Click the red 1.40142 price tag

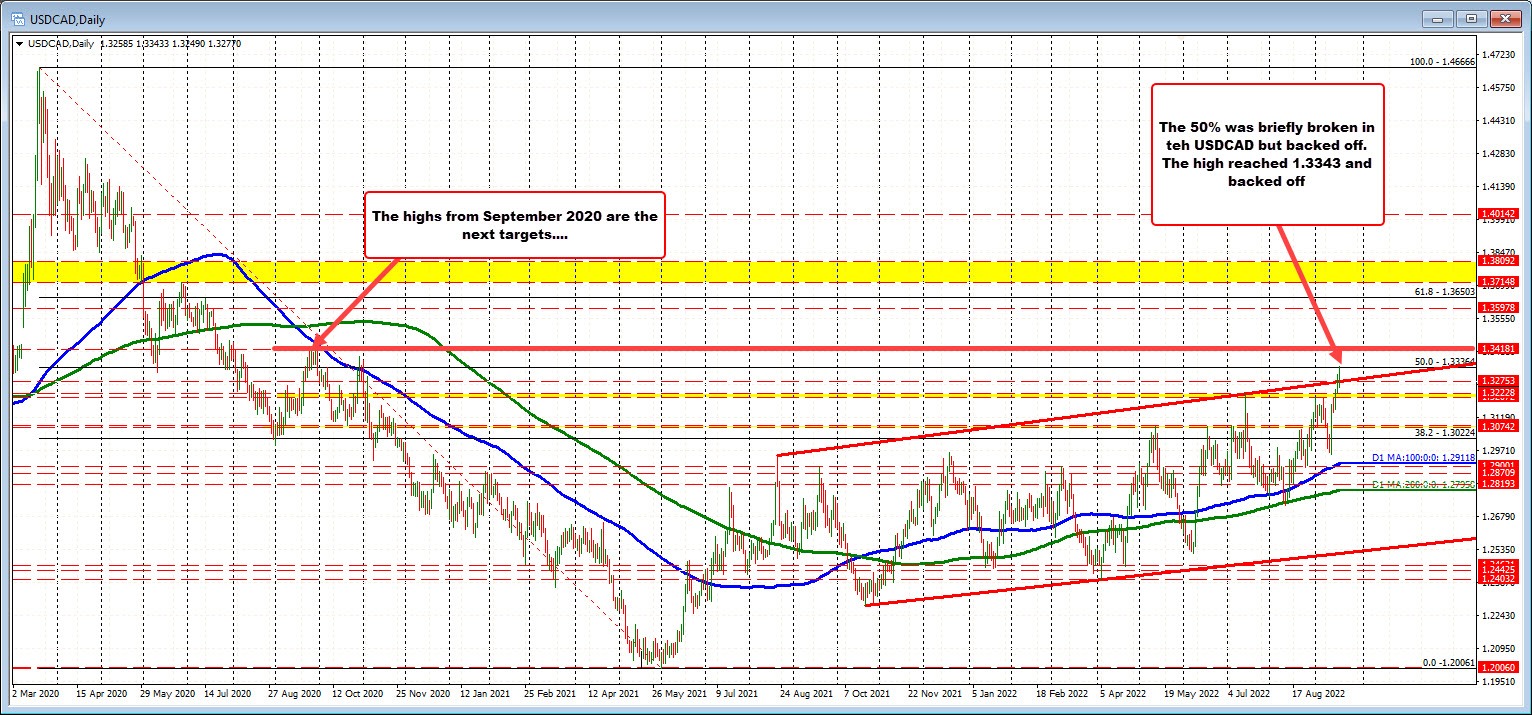[1496, 213]
